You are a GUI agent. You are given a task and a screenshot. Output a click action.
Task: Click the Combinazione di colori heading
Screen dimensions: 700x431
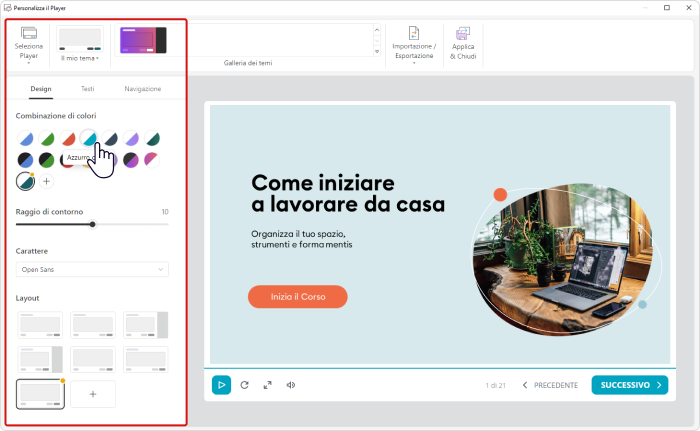click(x=56, y=116)
